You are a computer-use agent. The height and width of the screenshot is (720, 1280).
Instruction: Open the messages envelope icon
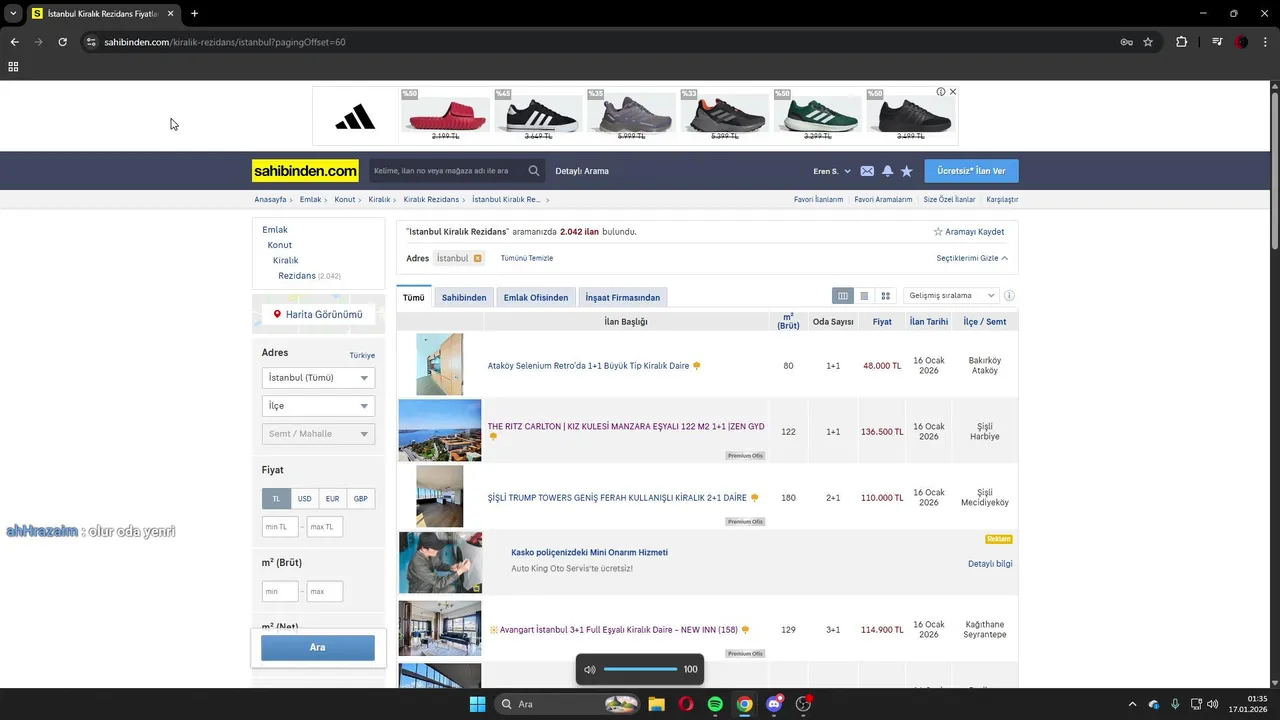point(867,171)
